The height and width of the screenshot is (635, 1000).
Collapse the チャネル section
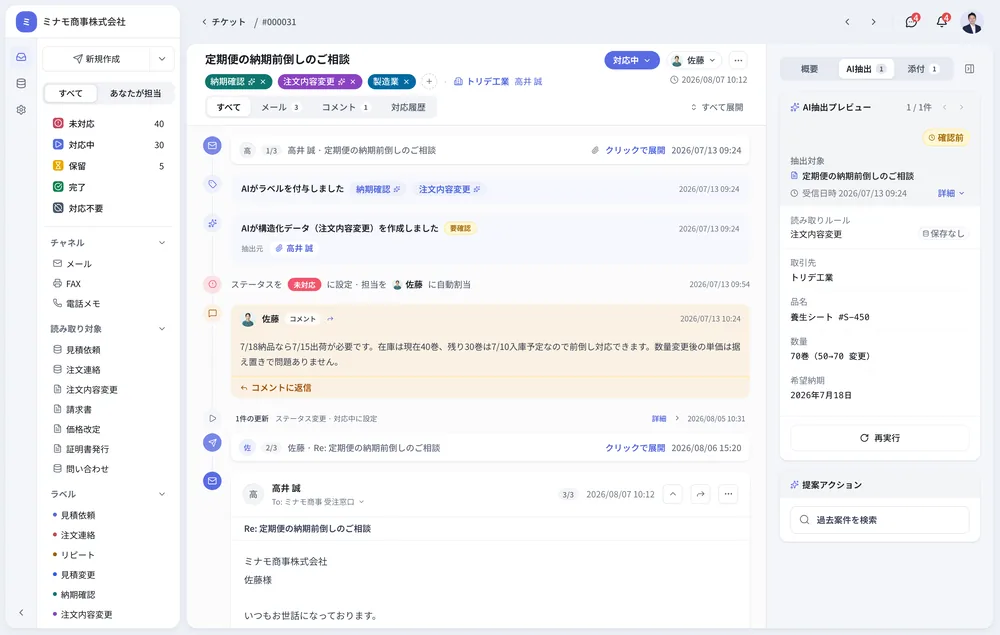tap(162, 243)
